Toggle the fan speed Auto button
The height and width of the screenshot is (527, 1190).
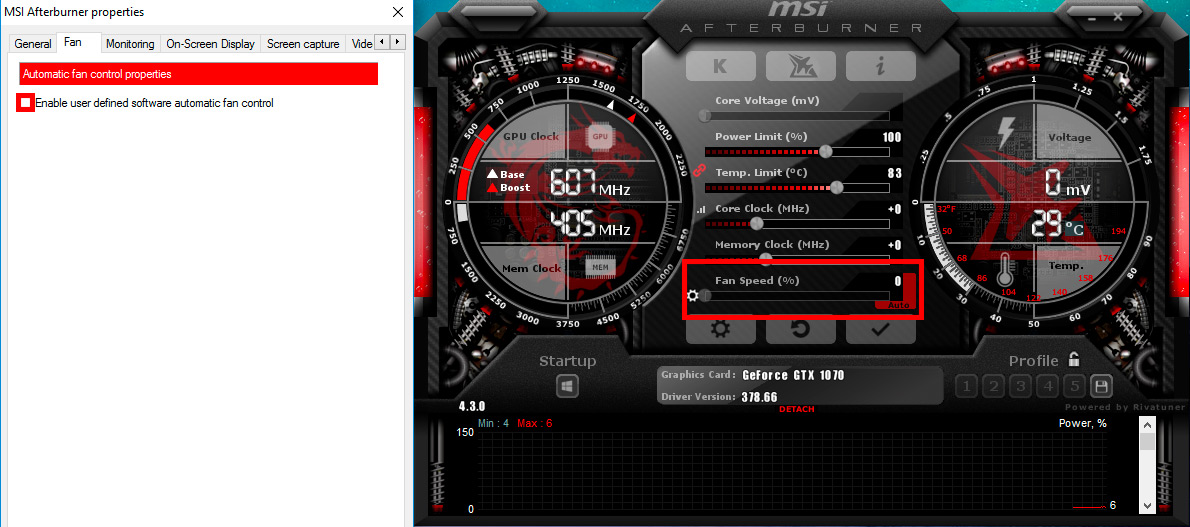click(x=899, y=305)
